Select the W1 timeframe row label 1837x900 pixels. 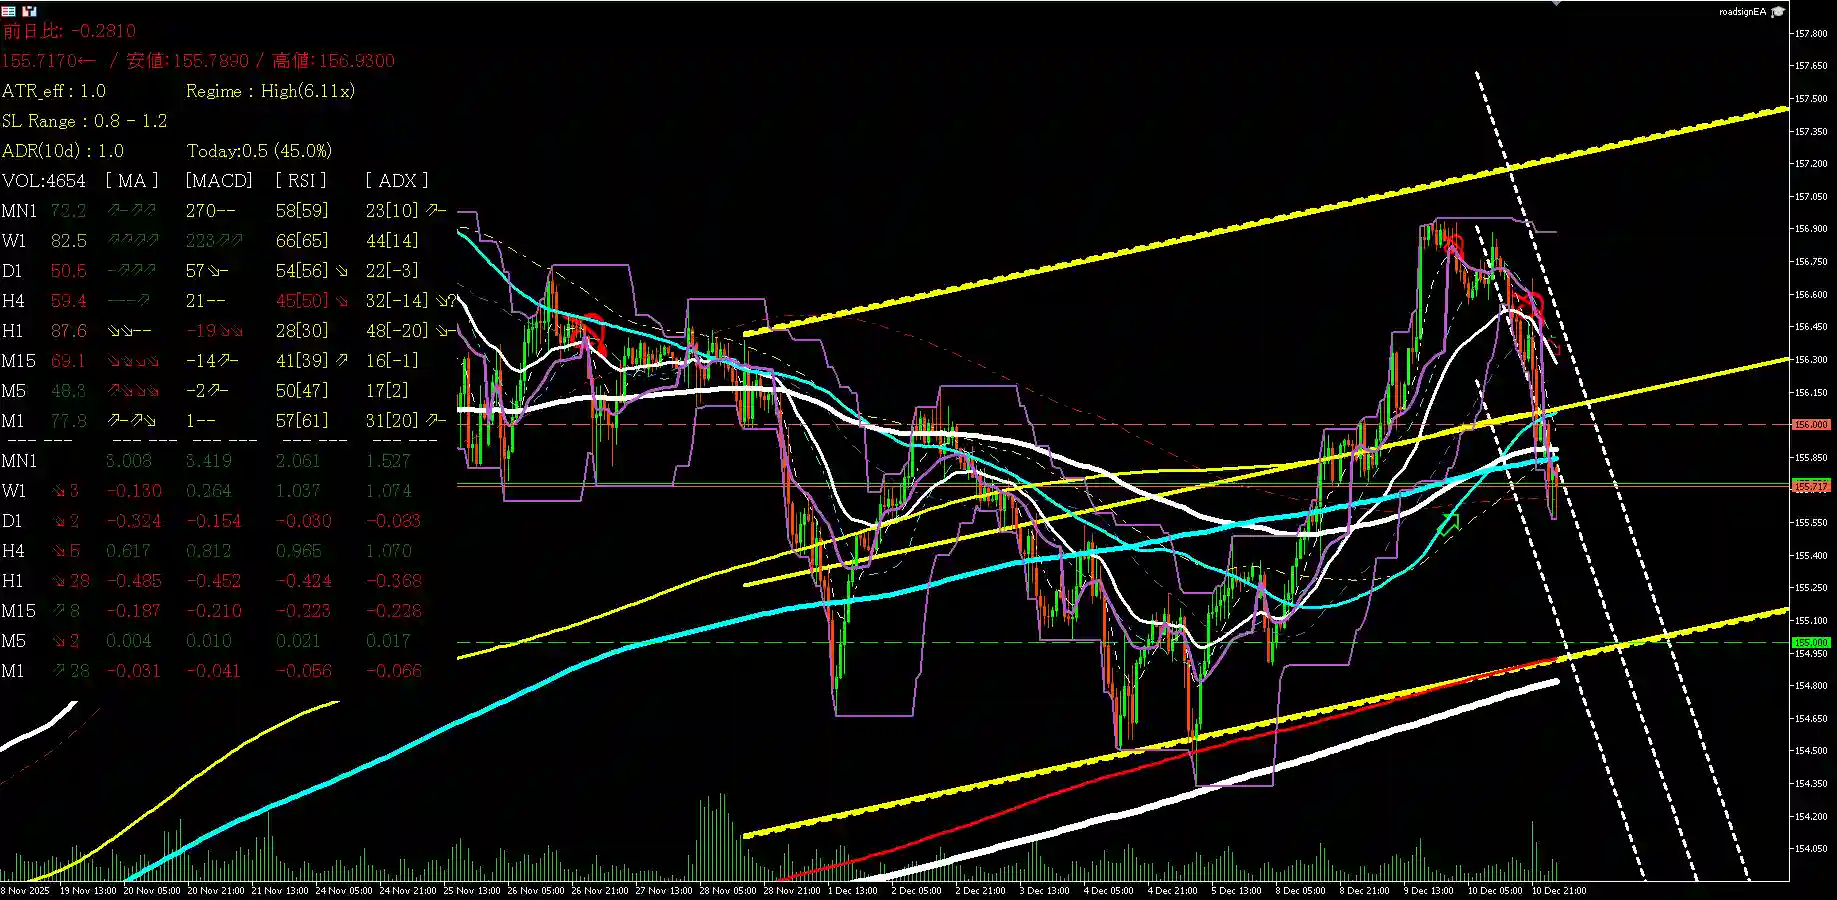tap(14, 240)
